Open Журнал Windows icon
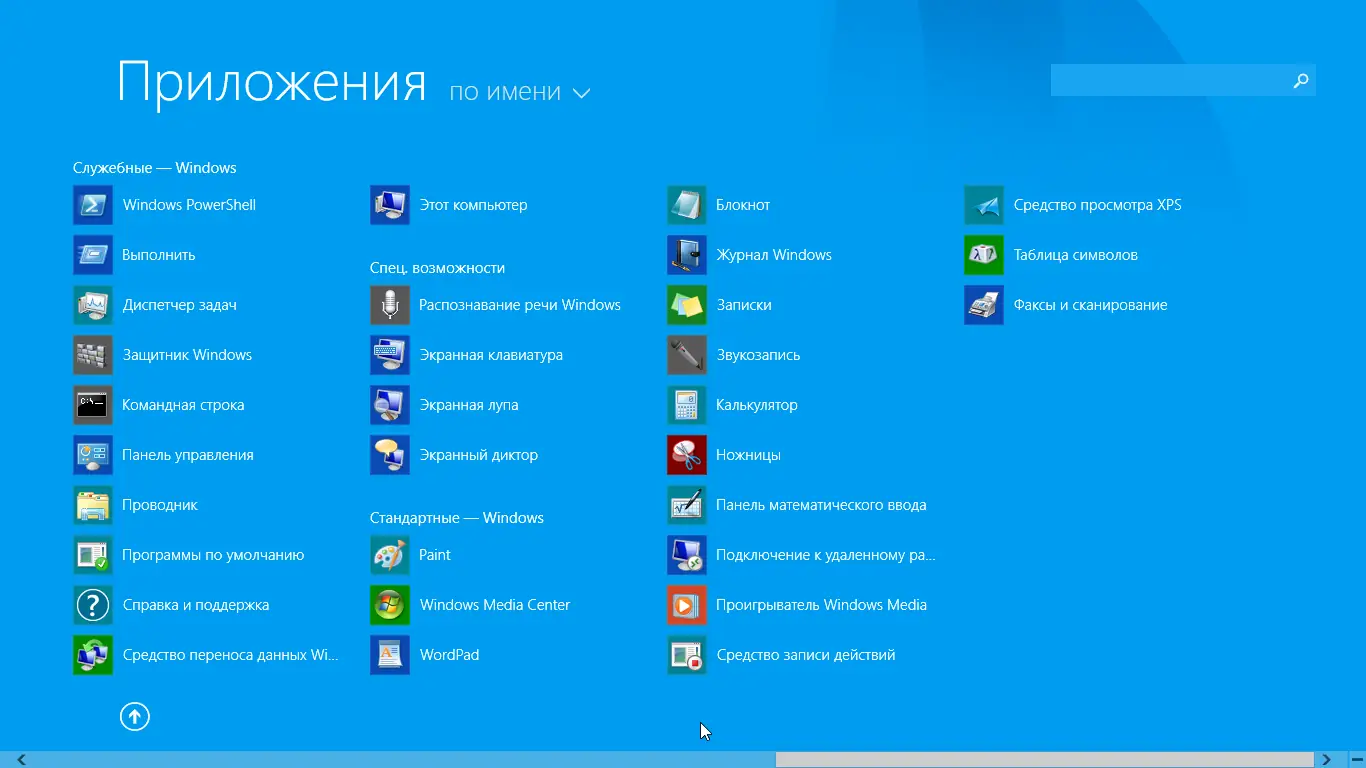The image size is (1366, 768). 687,255
